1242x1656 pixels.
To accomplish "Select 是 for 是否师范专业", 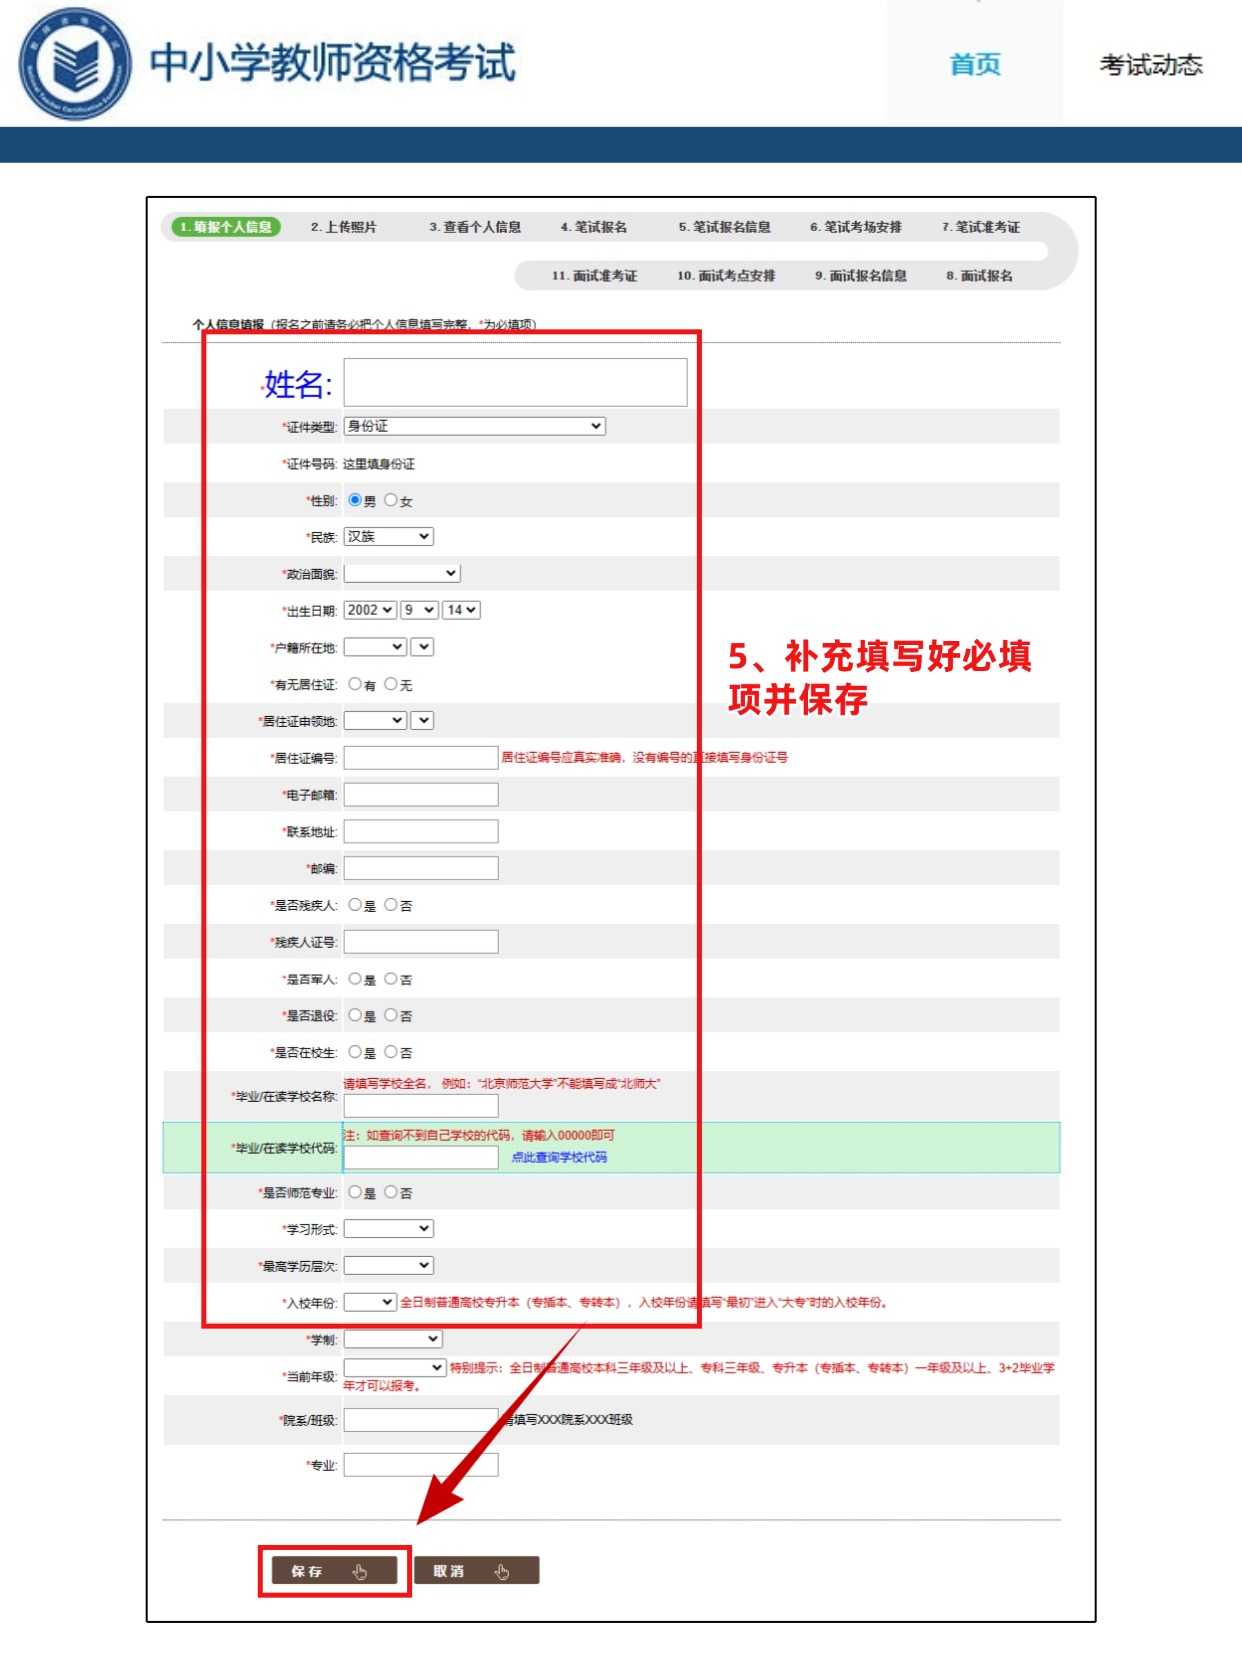I will click(x=355, y=1192).
